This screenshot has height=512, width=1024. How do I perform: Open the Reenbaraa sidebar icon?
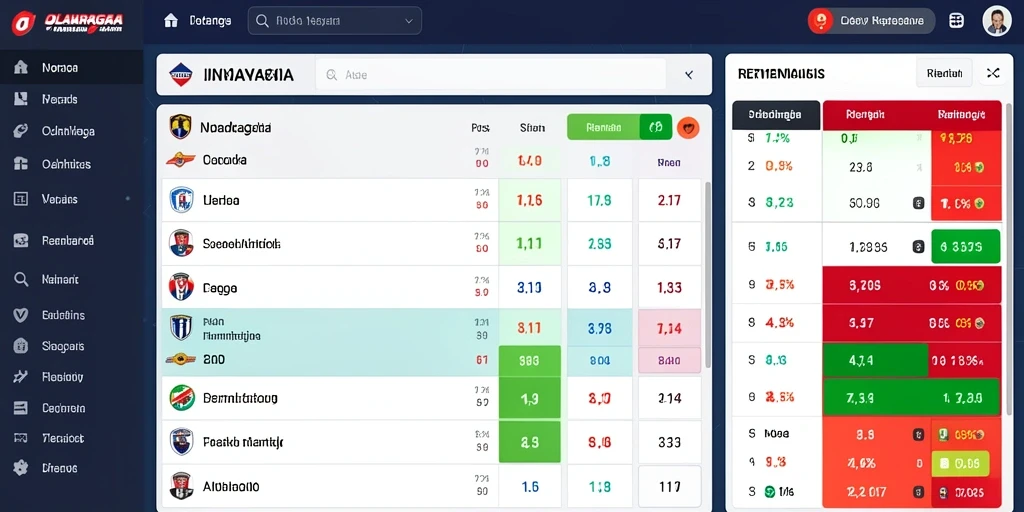[x=21, y=240]
